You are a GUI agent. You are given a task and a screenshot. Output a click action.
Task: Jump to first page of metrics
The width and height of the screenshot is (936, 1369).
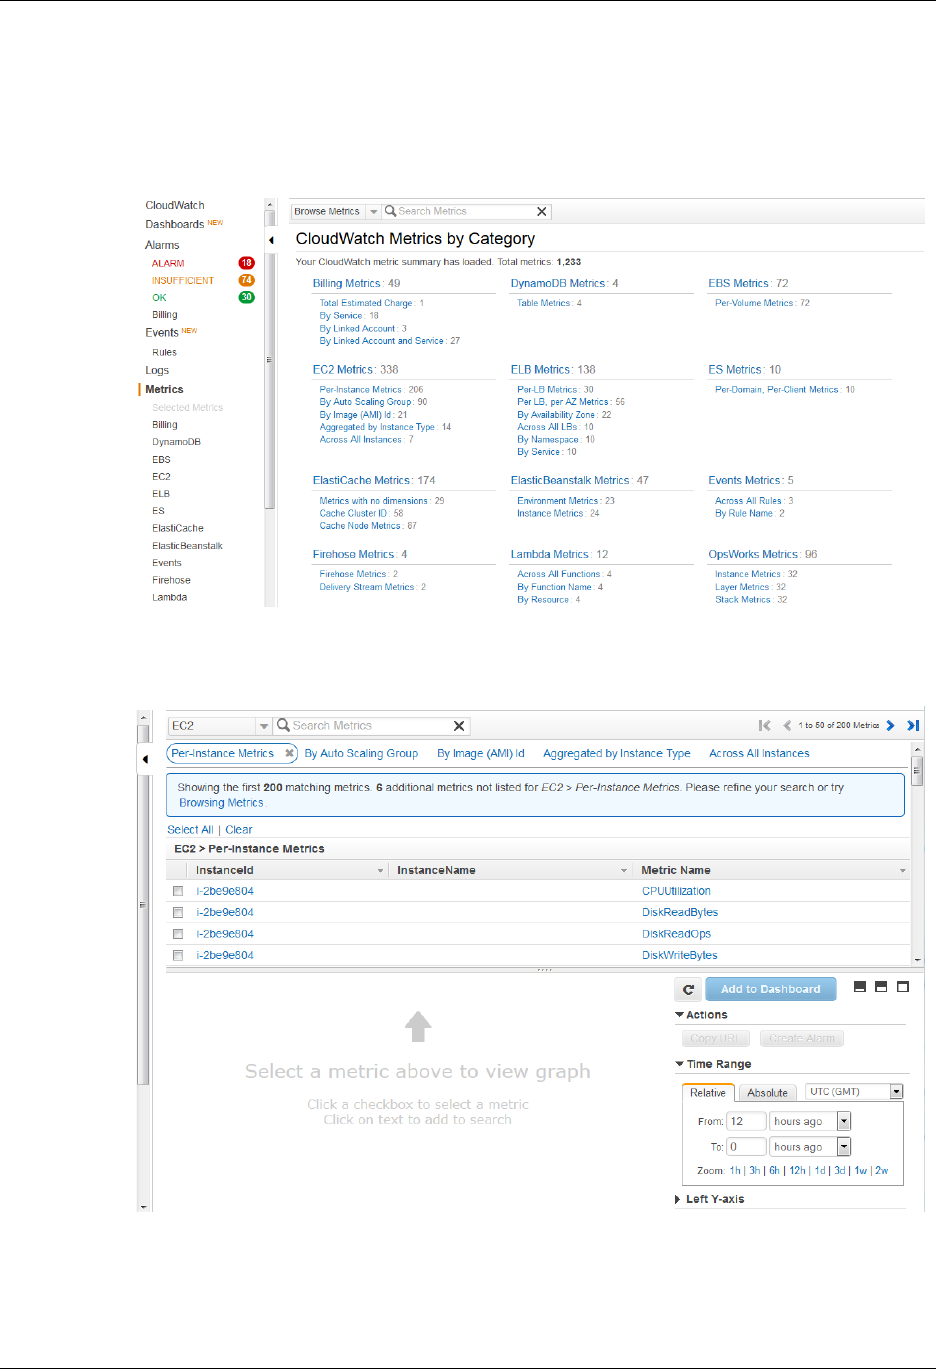click(x=765, y=726)
